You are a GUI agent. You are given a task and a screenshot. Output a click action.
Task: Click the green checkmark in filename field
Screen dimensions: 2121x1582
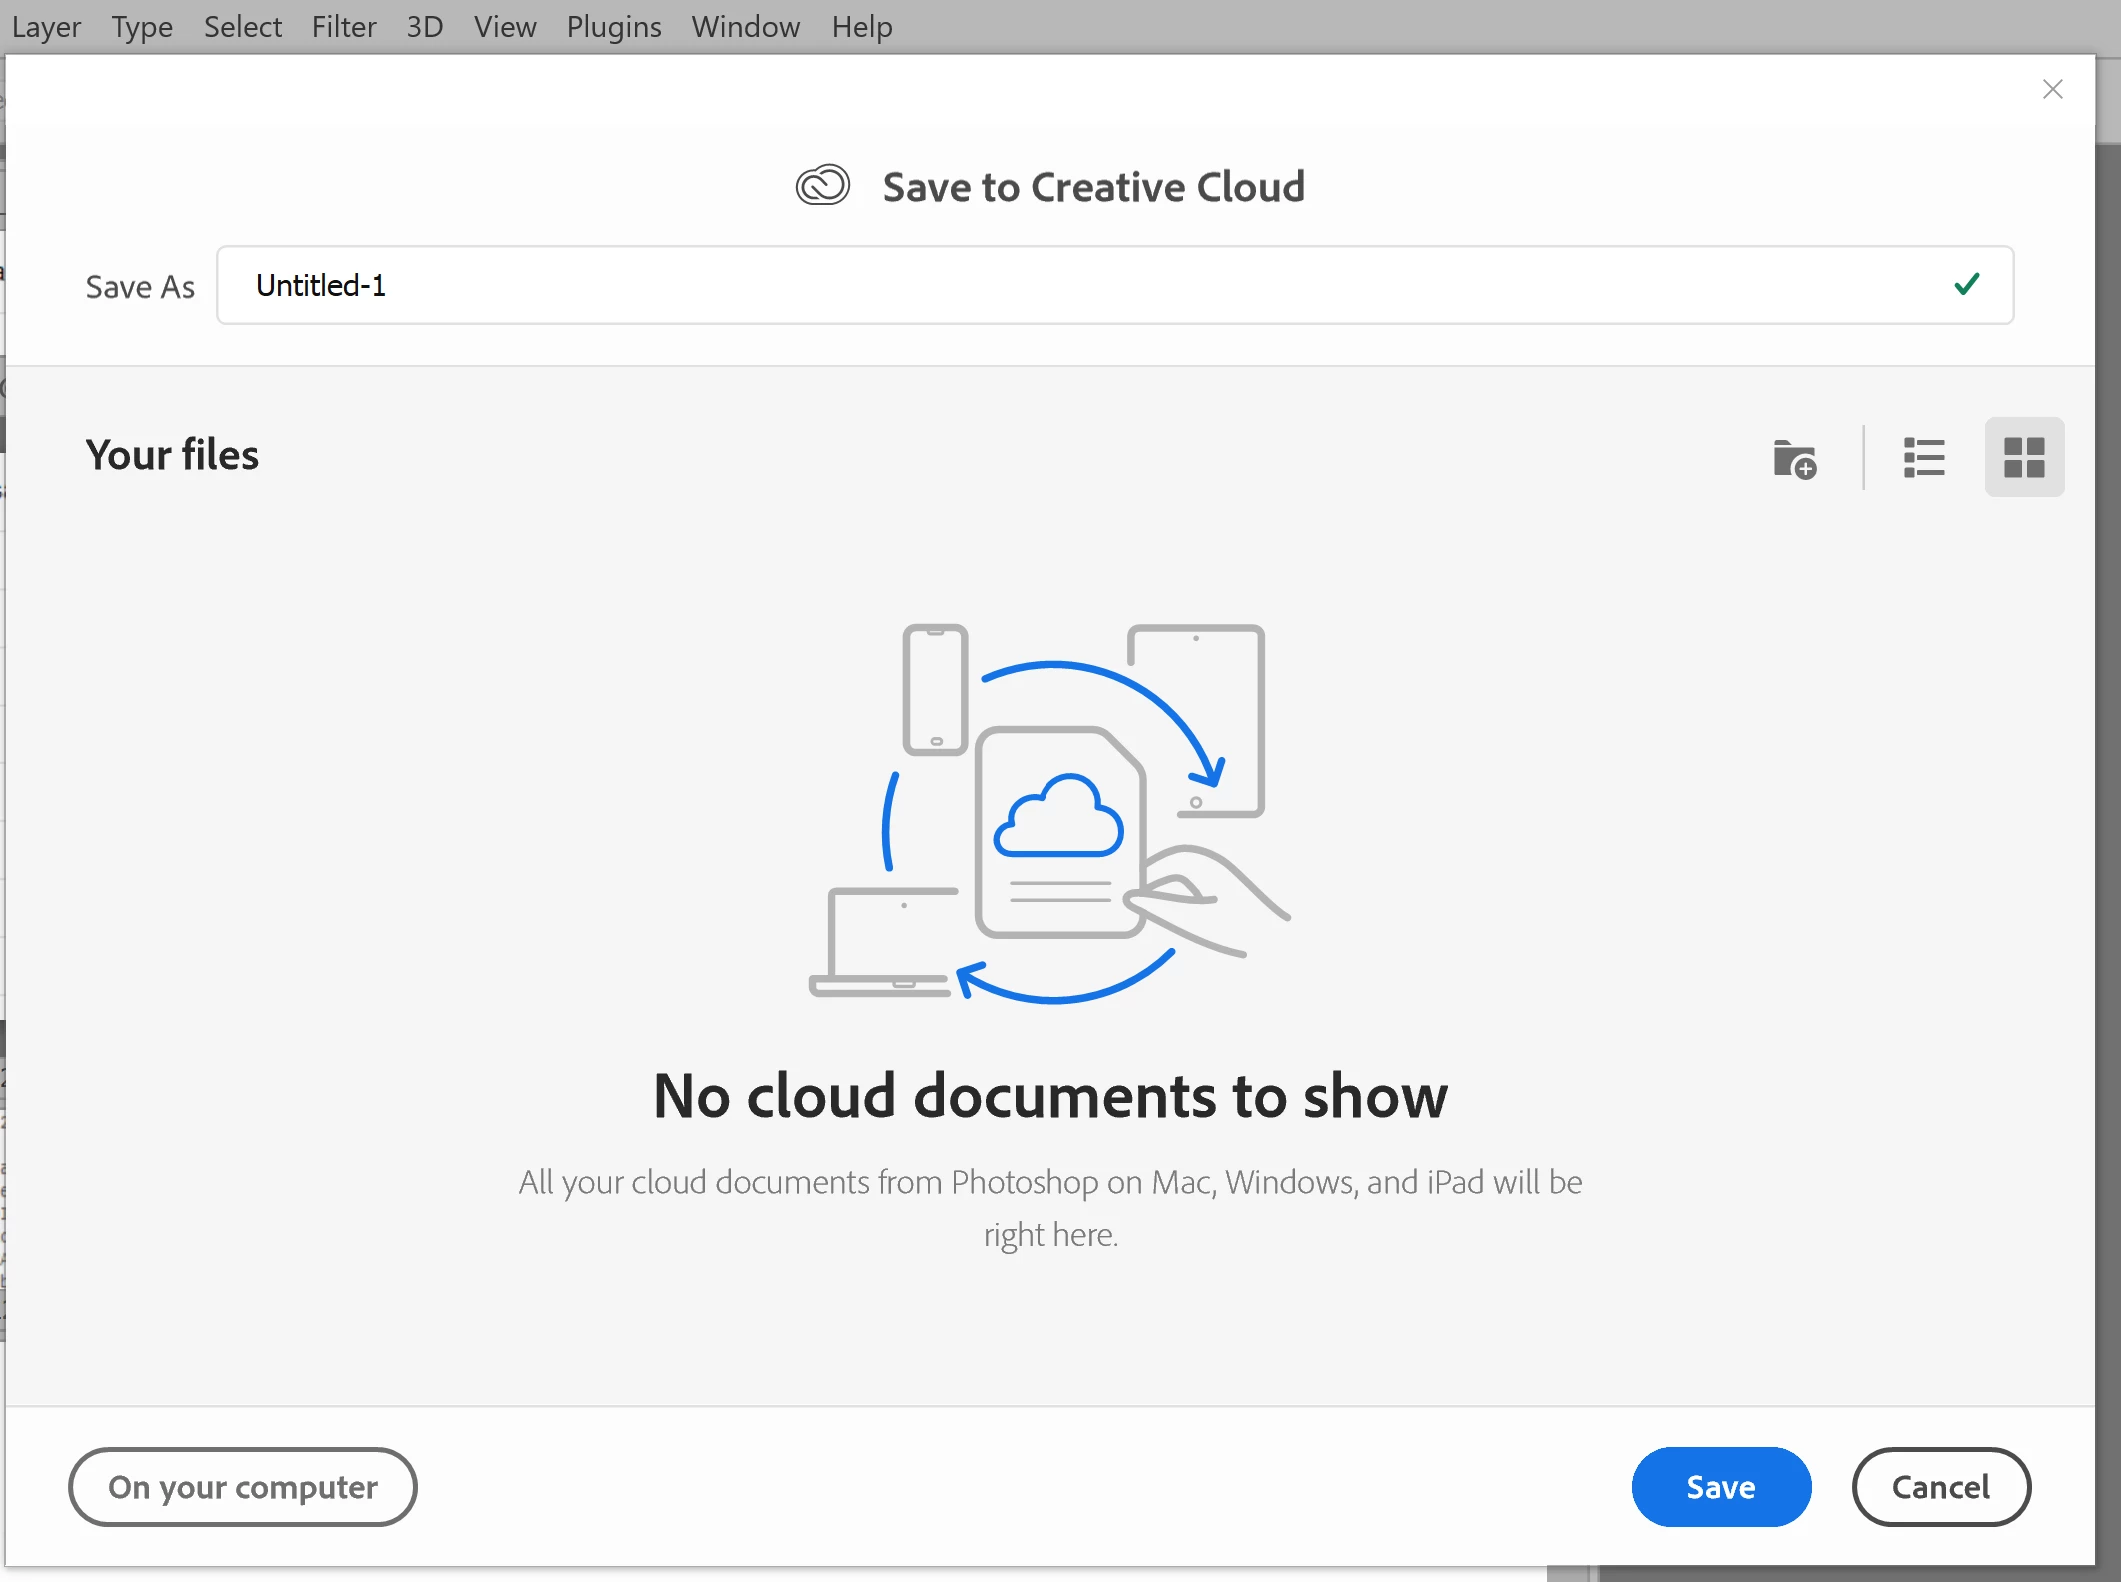1966,285
